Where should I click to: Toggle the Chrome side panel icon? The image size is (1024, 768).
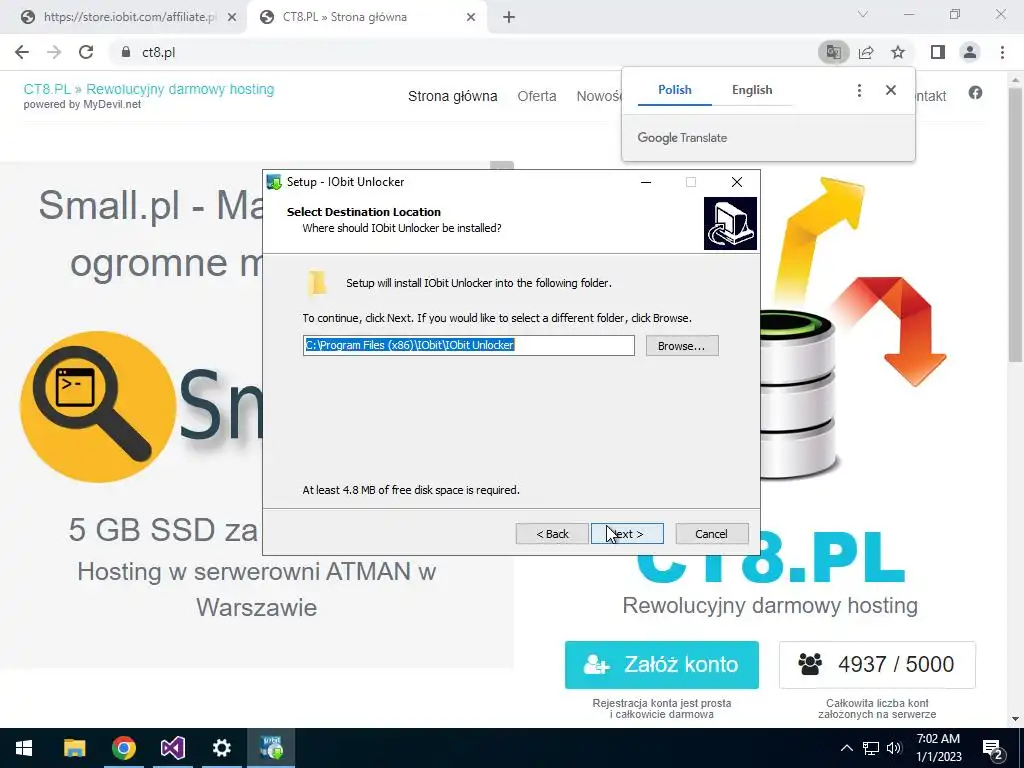938,52
